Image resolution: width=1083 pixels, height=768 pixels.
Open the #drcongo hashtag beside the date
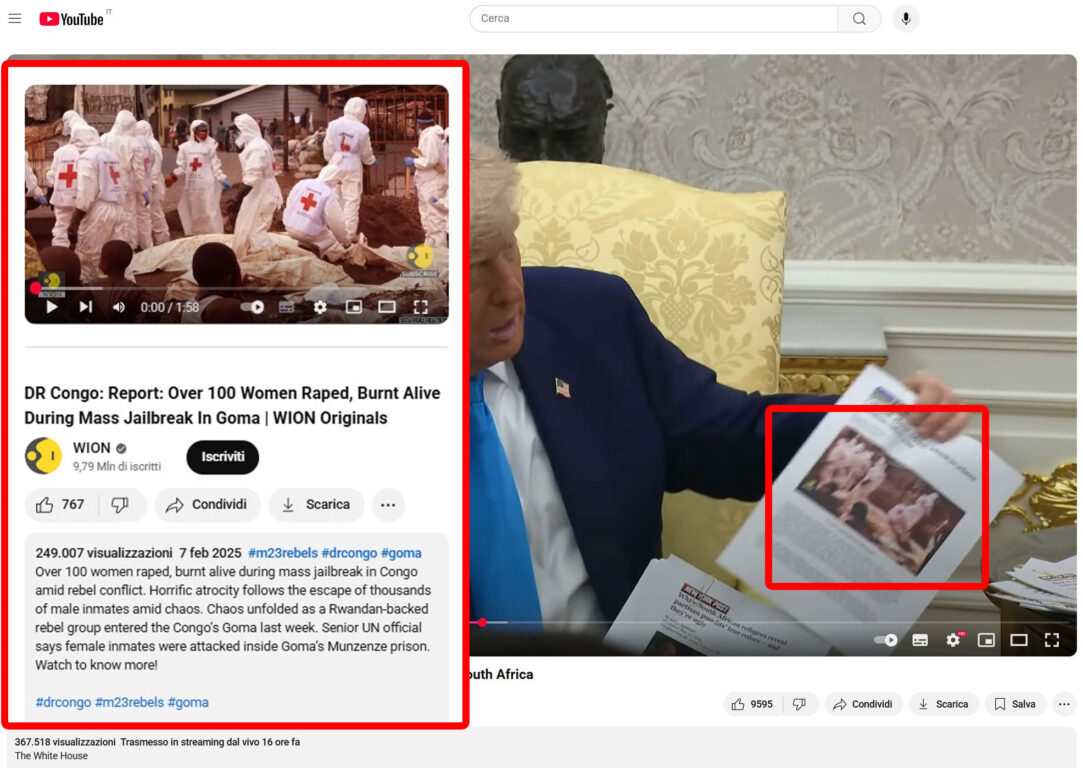coord(349,553)
